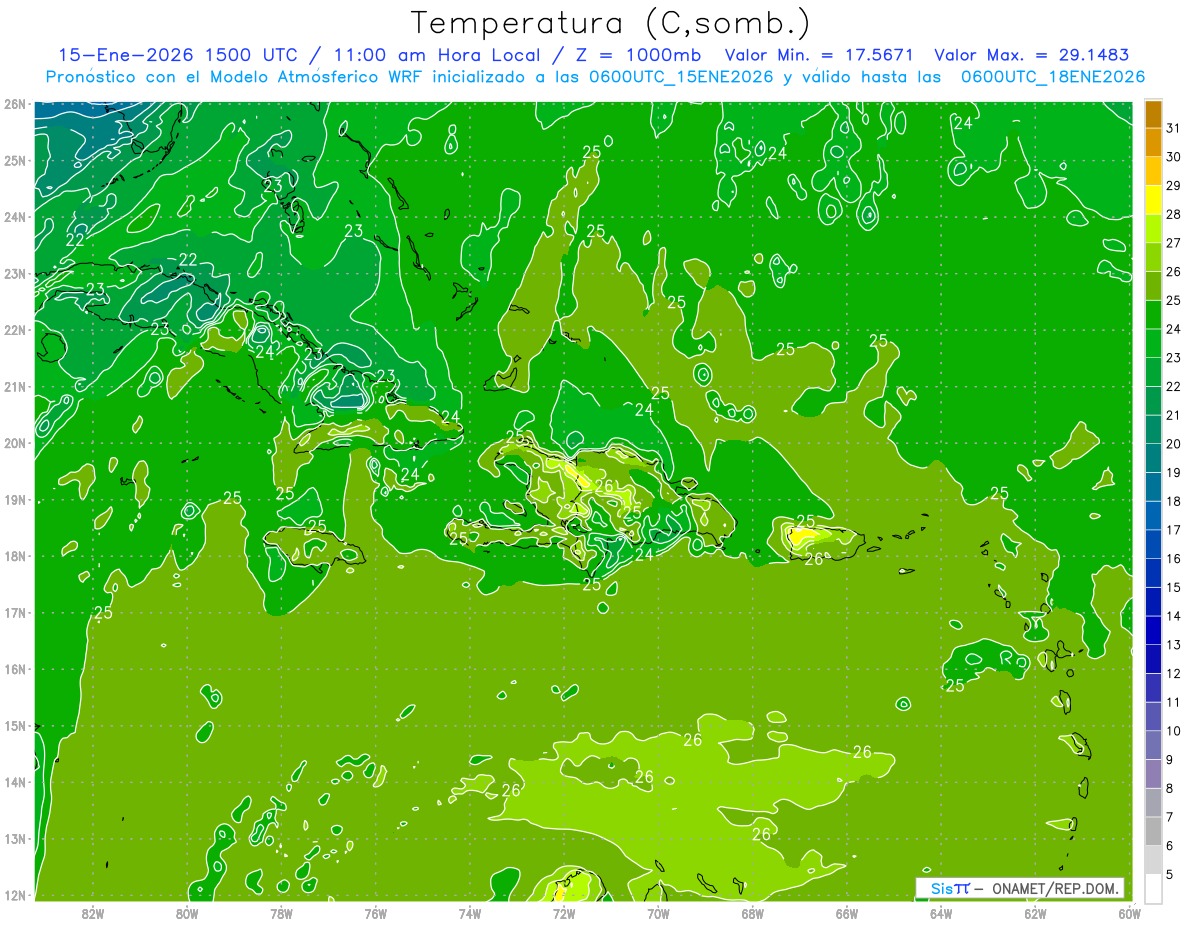The image size is (1200, 927).
Task: Click the 72W longitude axis label
Action: coord(564,913)
